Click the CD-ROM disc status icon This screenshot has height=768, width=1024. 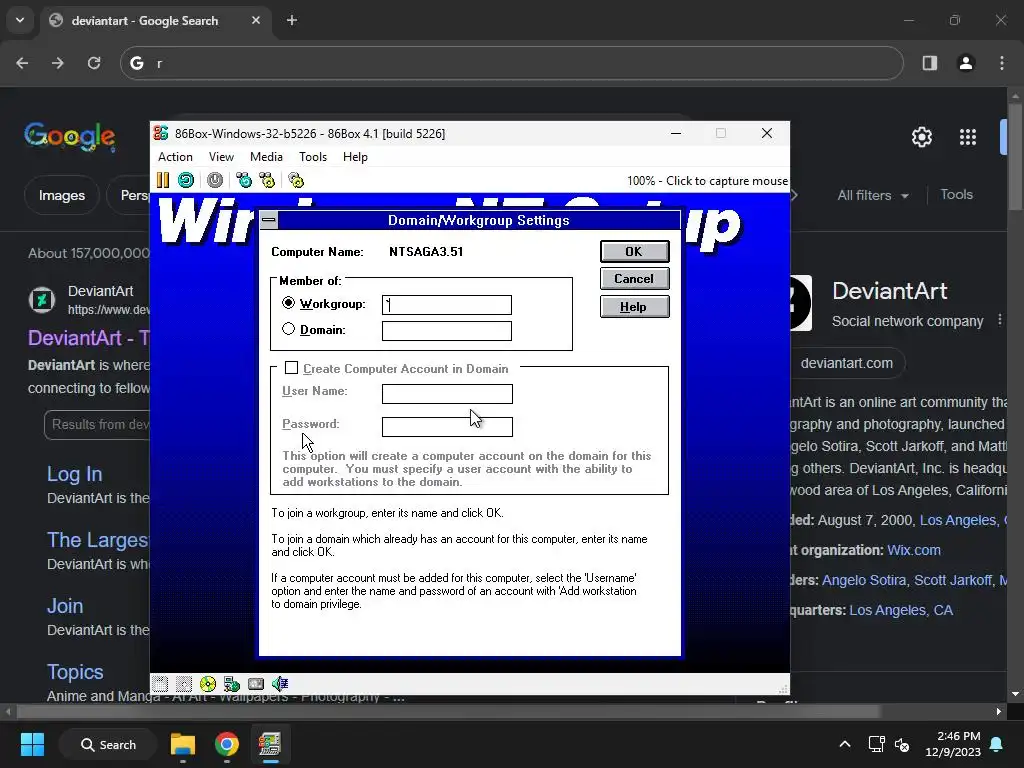click(x=208, y=684)
